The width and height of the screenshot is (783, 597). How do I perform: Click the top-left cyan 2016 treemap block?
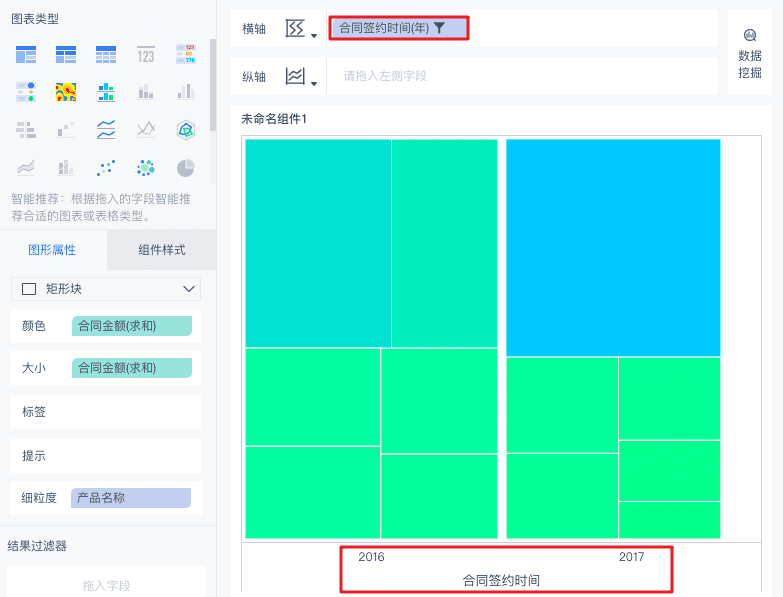(x=318, y=243)
